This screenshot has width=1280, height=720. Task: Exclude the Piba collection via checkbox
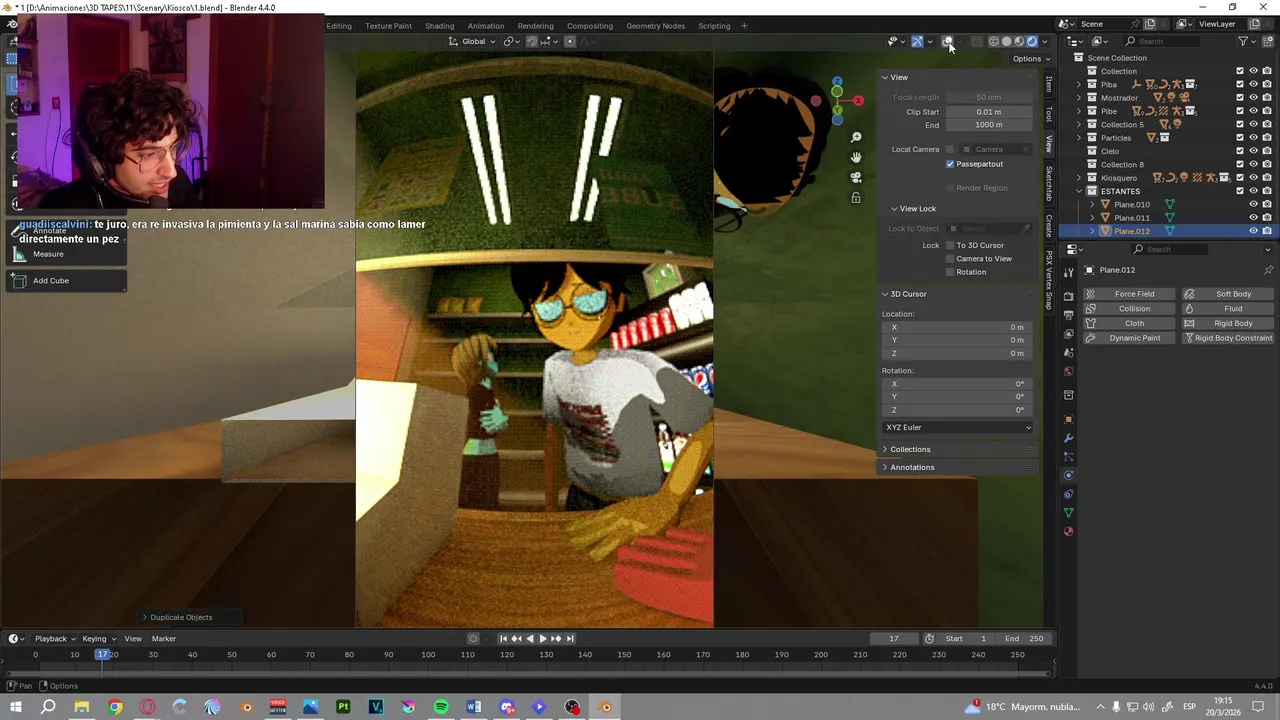tap(1240, 84)
